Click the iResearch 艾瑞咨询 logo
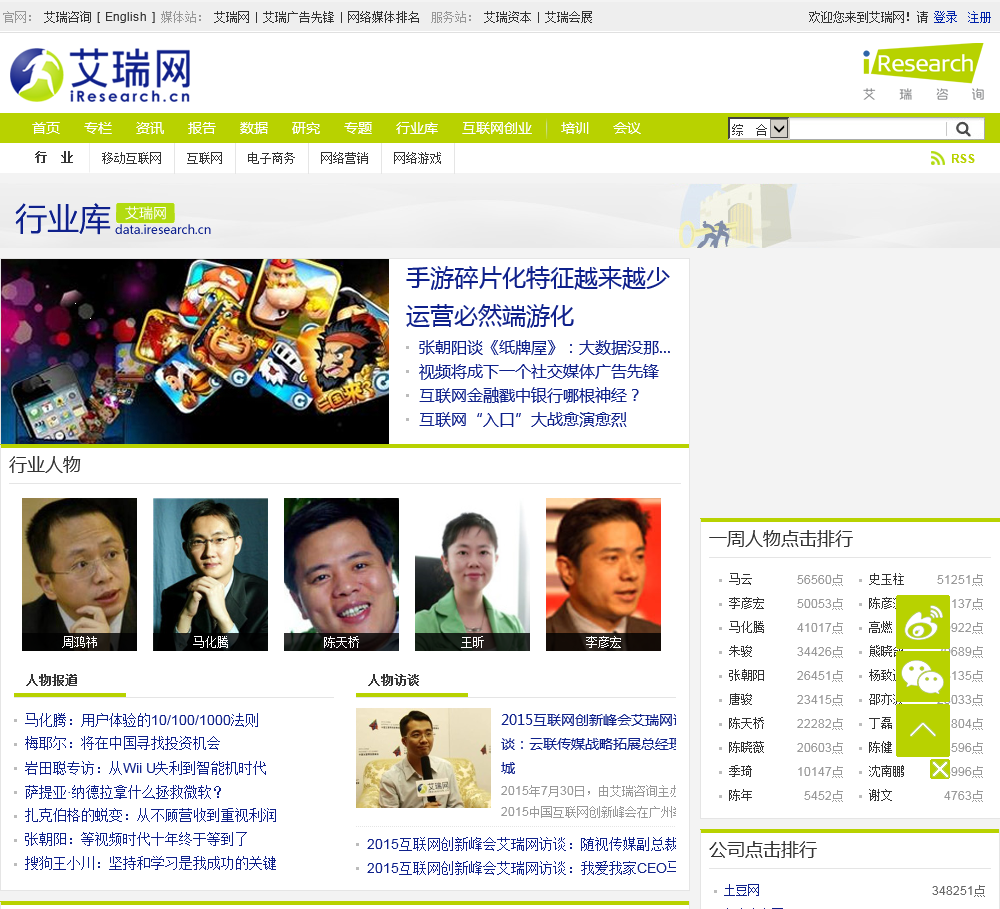The width and height of the screenshot is (1000, 909). (923, 71)
